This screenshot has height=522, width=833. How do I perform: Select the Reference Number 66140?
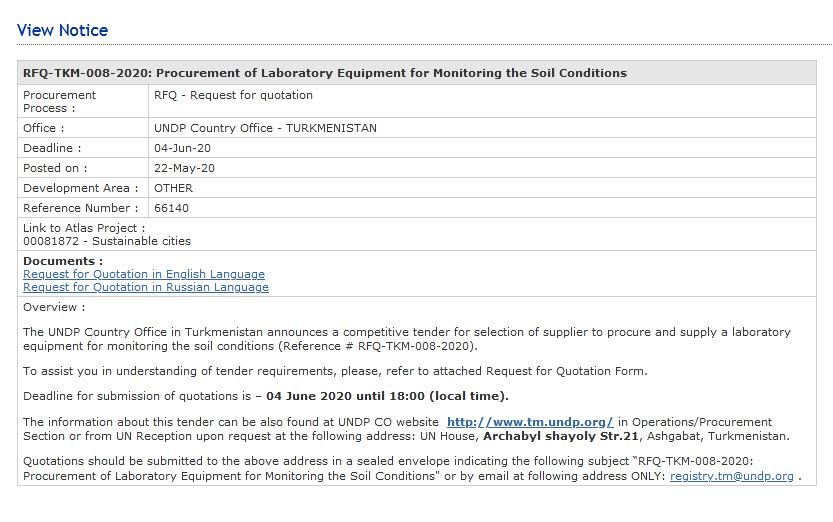click(x=171, y=208)
